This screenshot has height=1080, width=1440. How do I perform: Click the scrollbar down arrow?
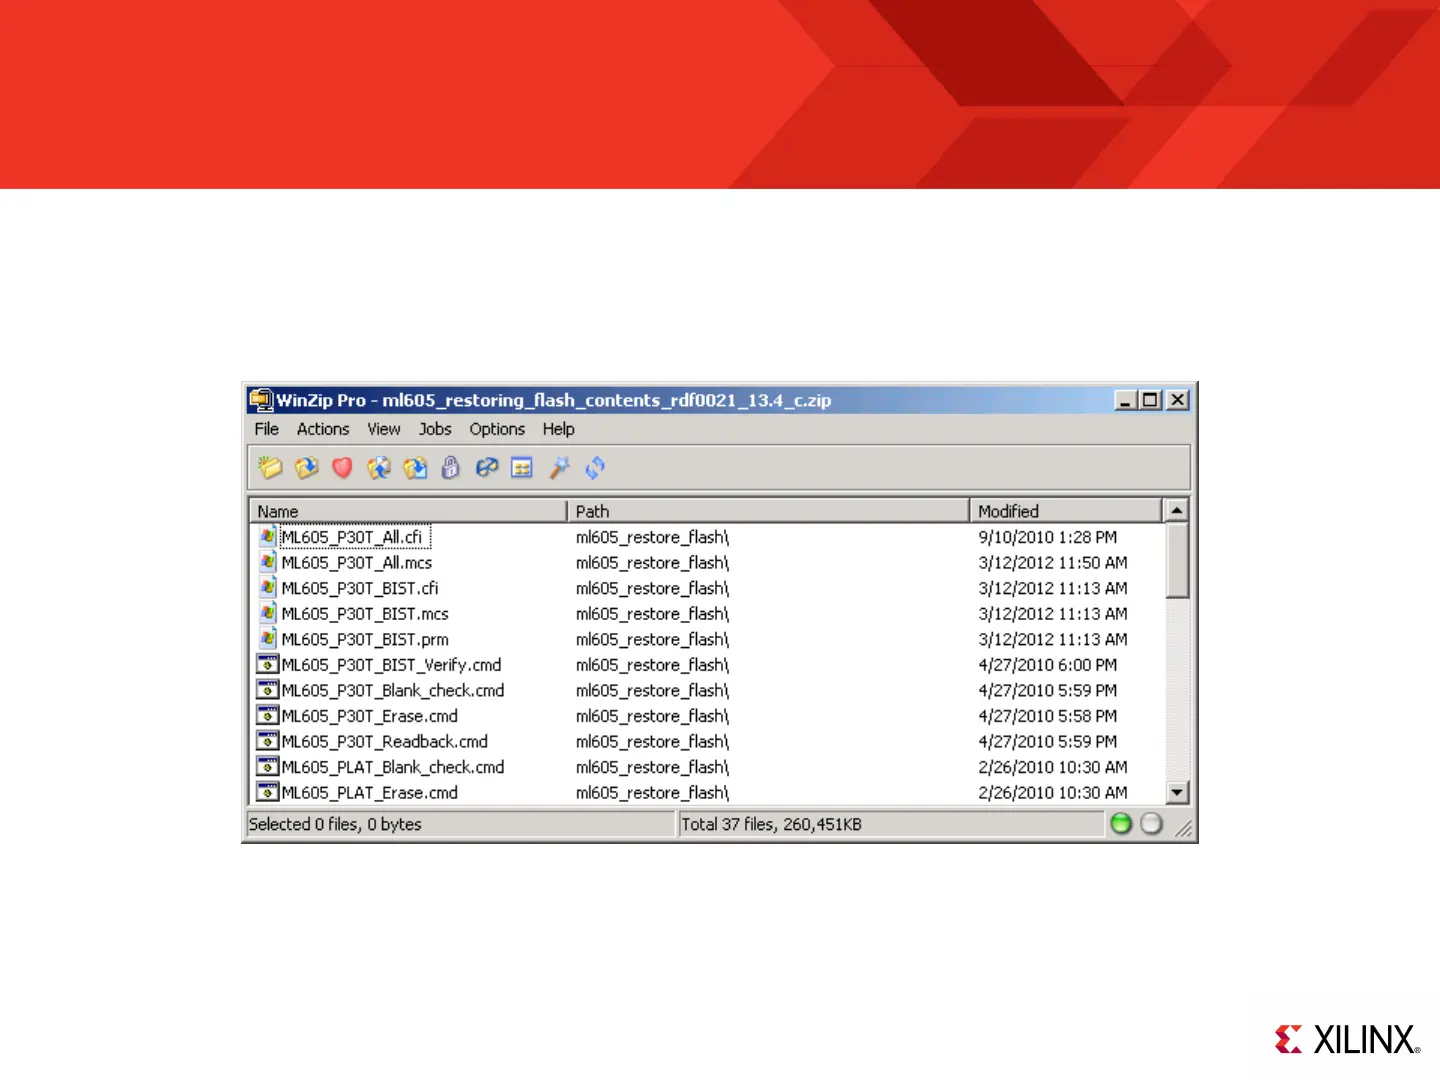coord(1177,792)
